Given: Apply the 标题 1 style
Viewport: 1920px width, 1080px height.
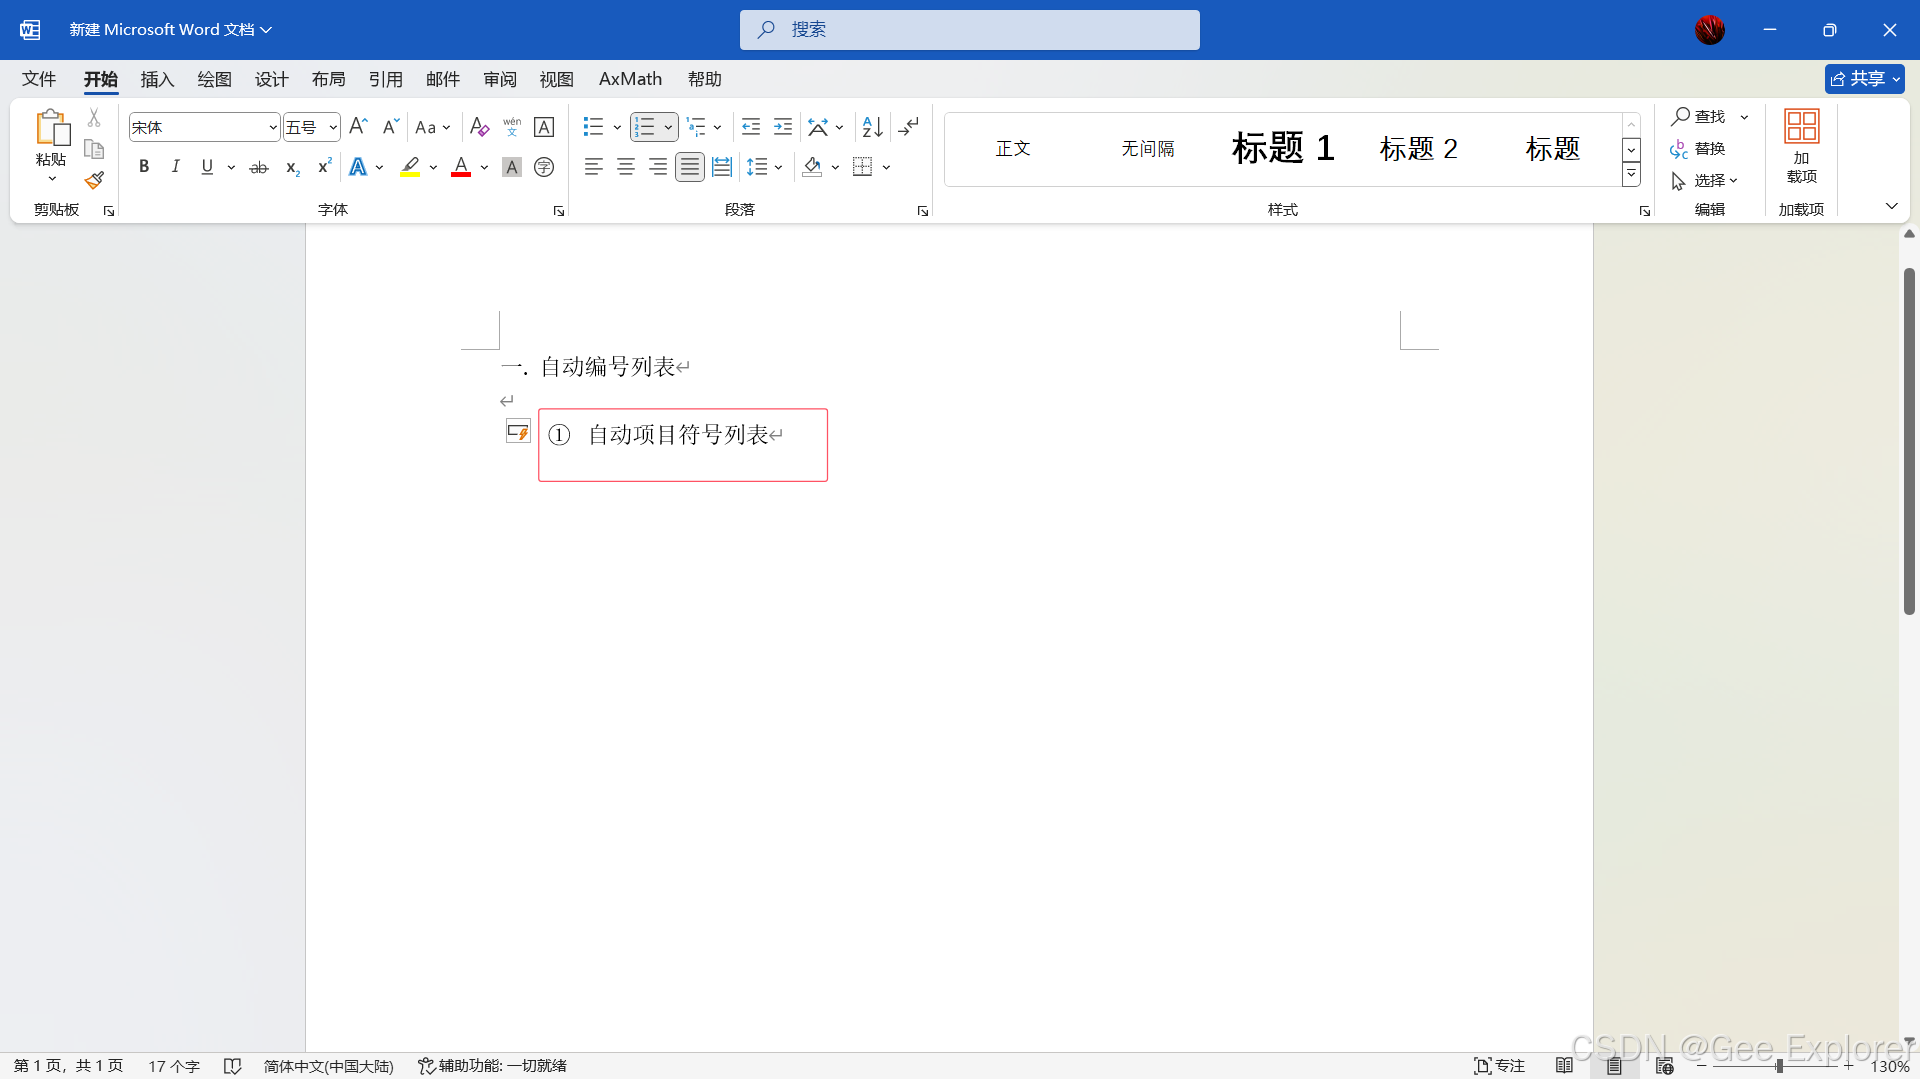Looking at the screenshot, I should pos(1282,149).
